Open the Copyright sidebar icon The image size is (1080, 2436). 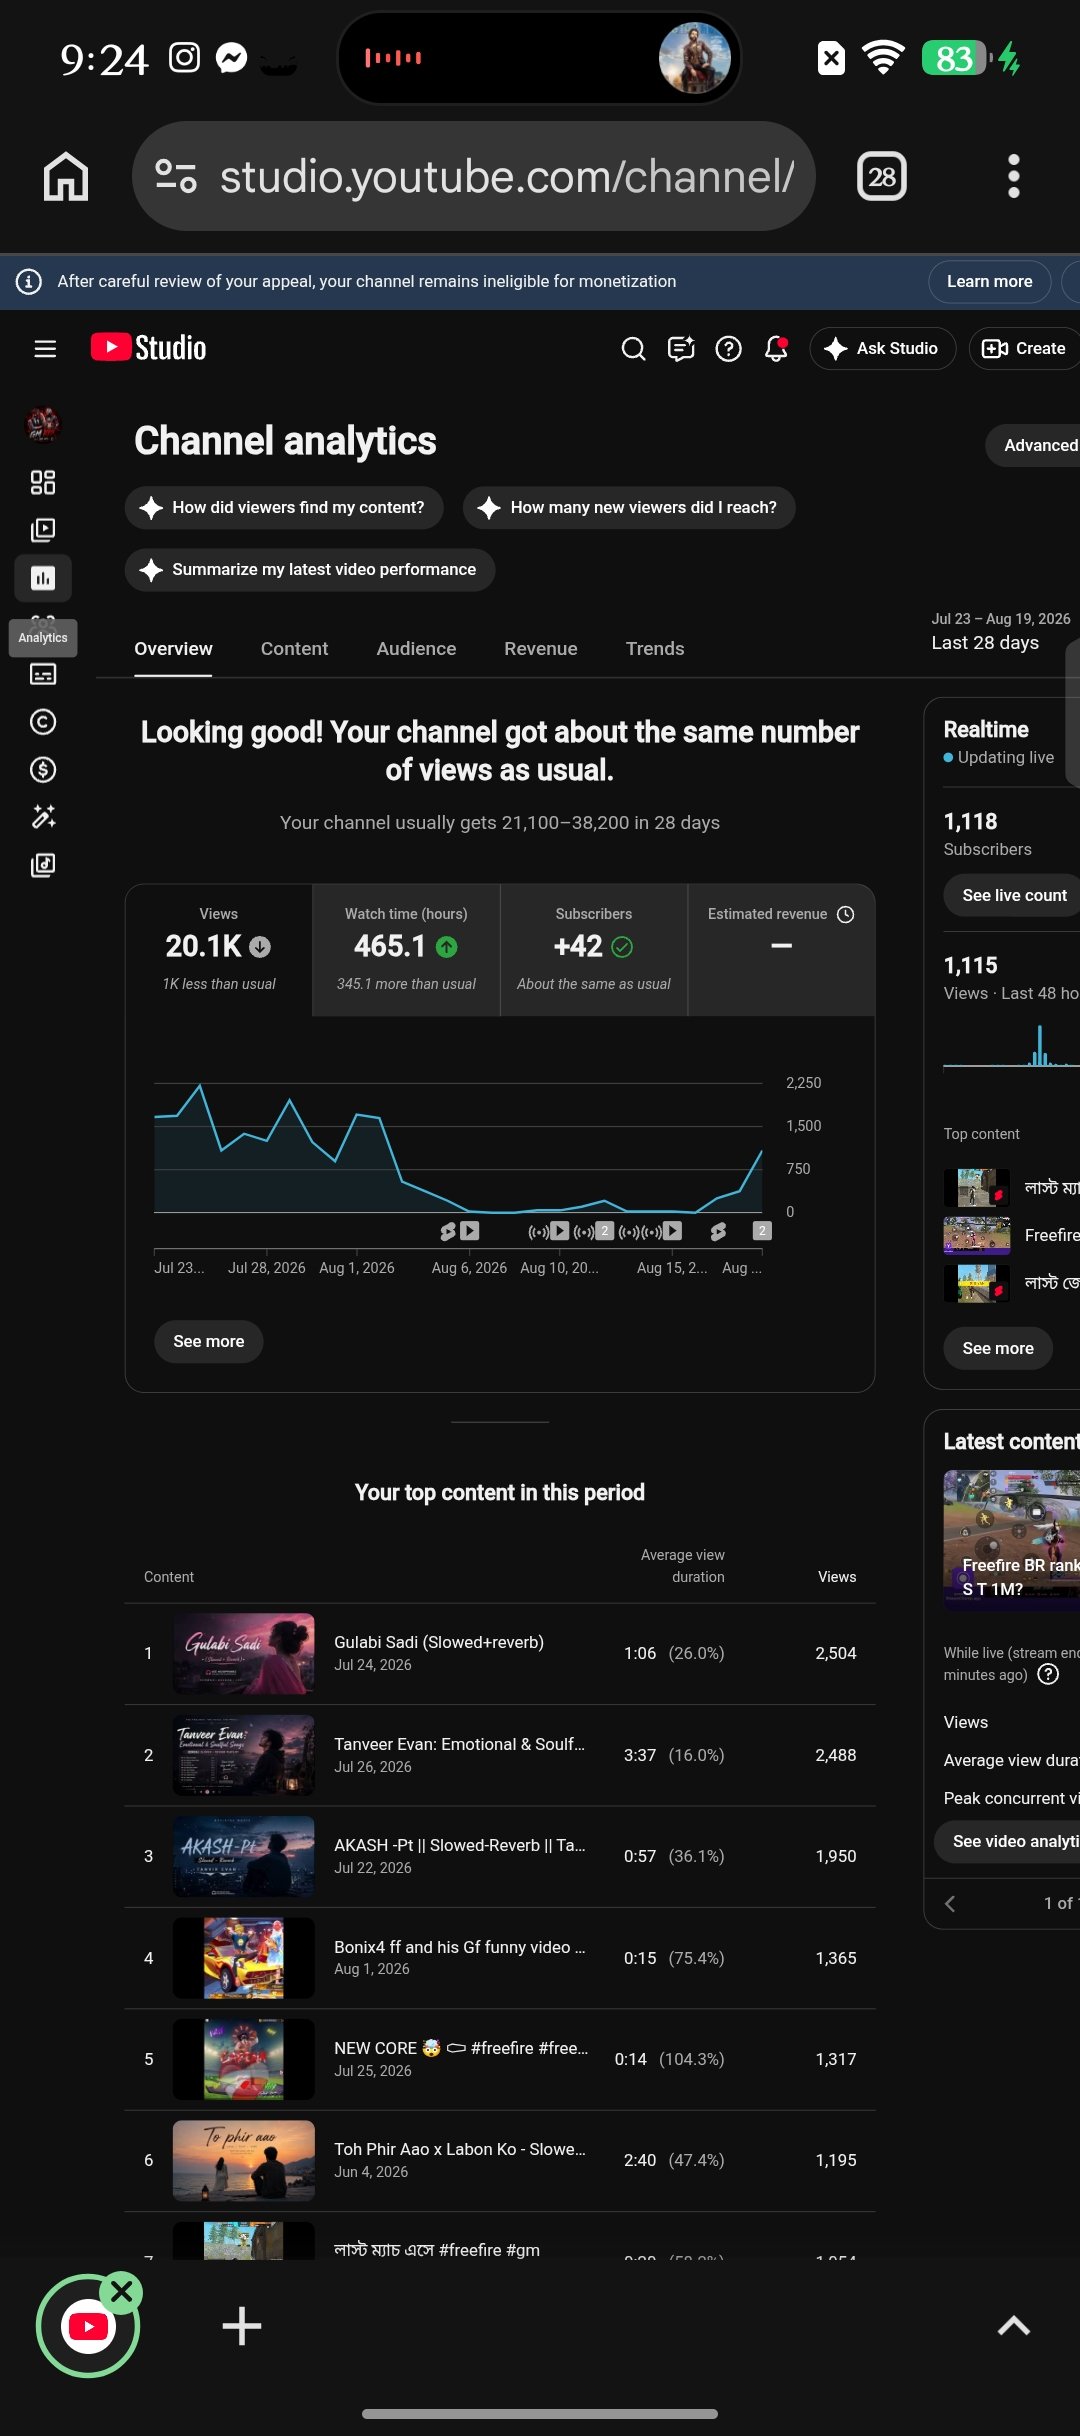click(x=43, y=721)
